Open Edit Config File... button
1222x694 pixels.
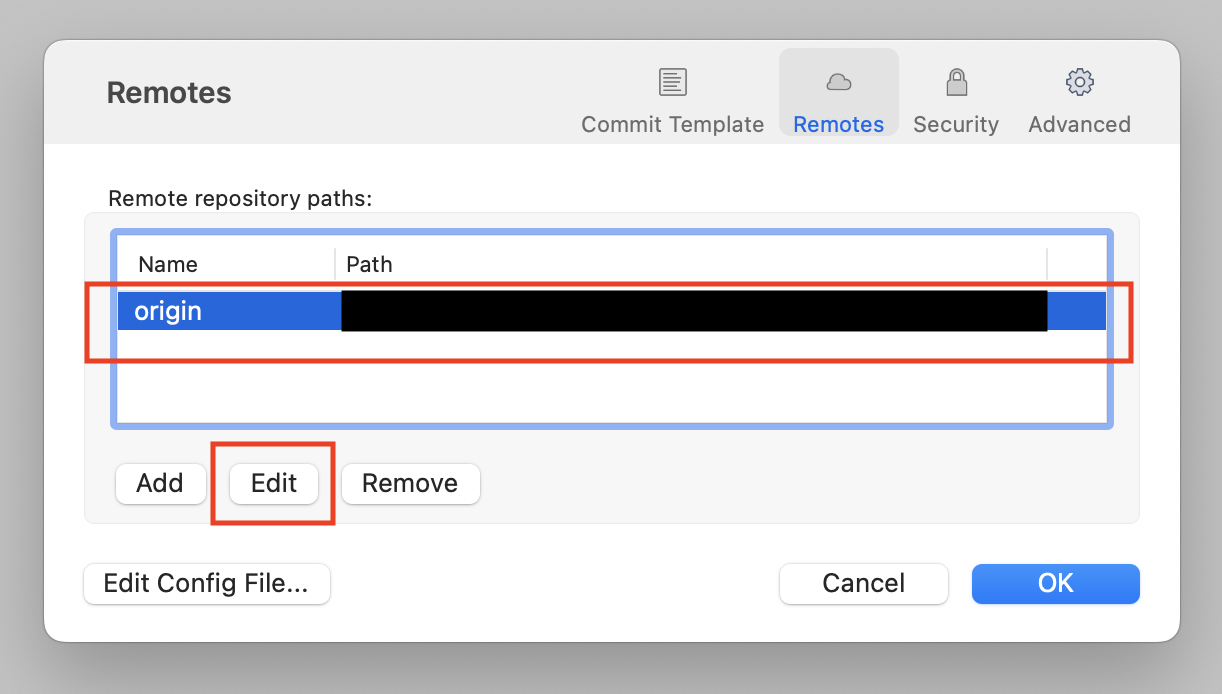point(206,584)
